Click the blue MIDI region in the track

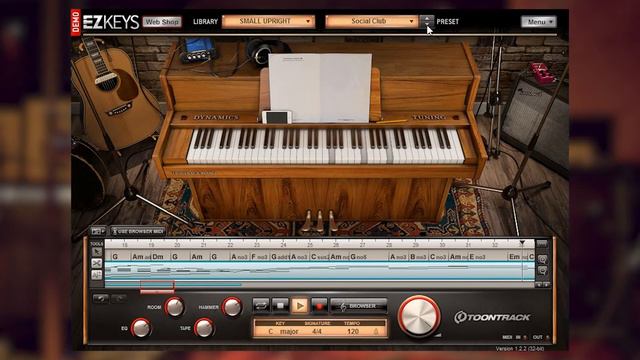[320, 271]
